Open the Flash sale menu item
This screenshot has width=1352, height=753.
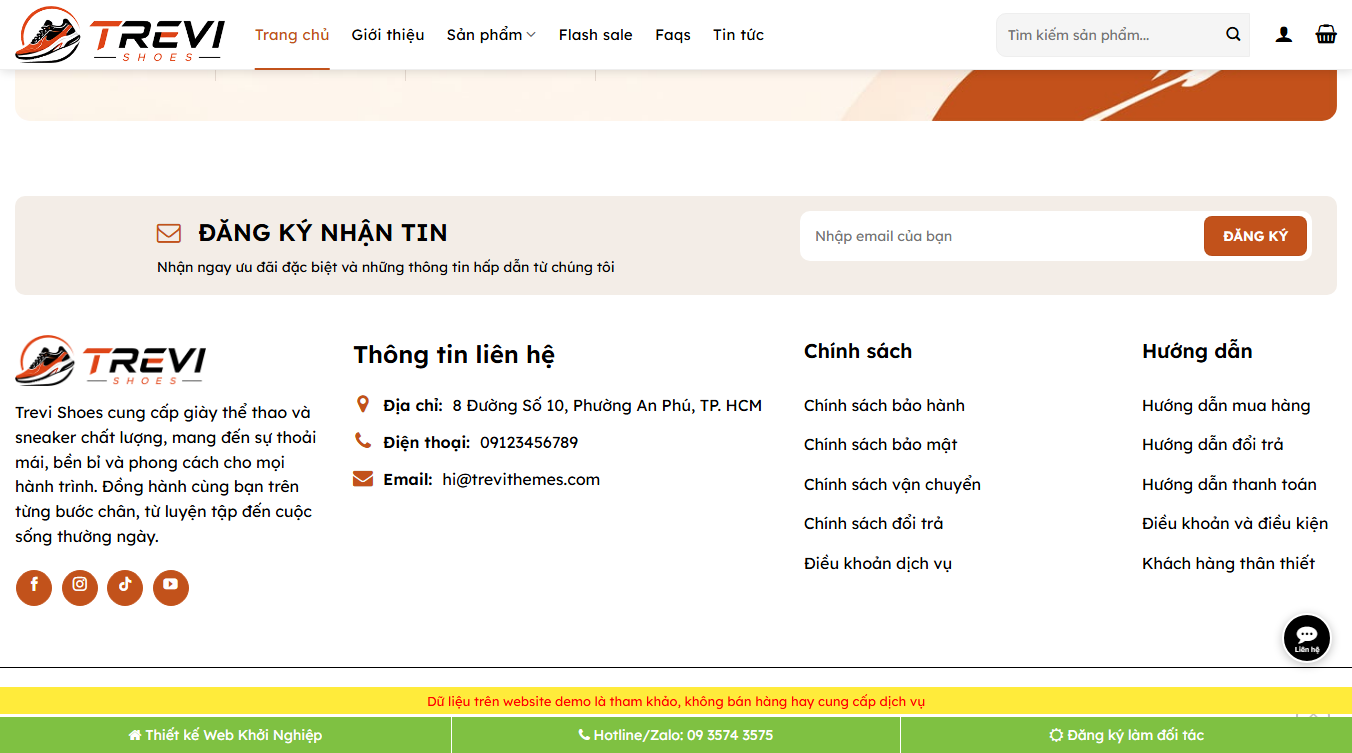(x=596, y=35)
